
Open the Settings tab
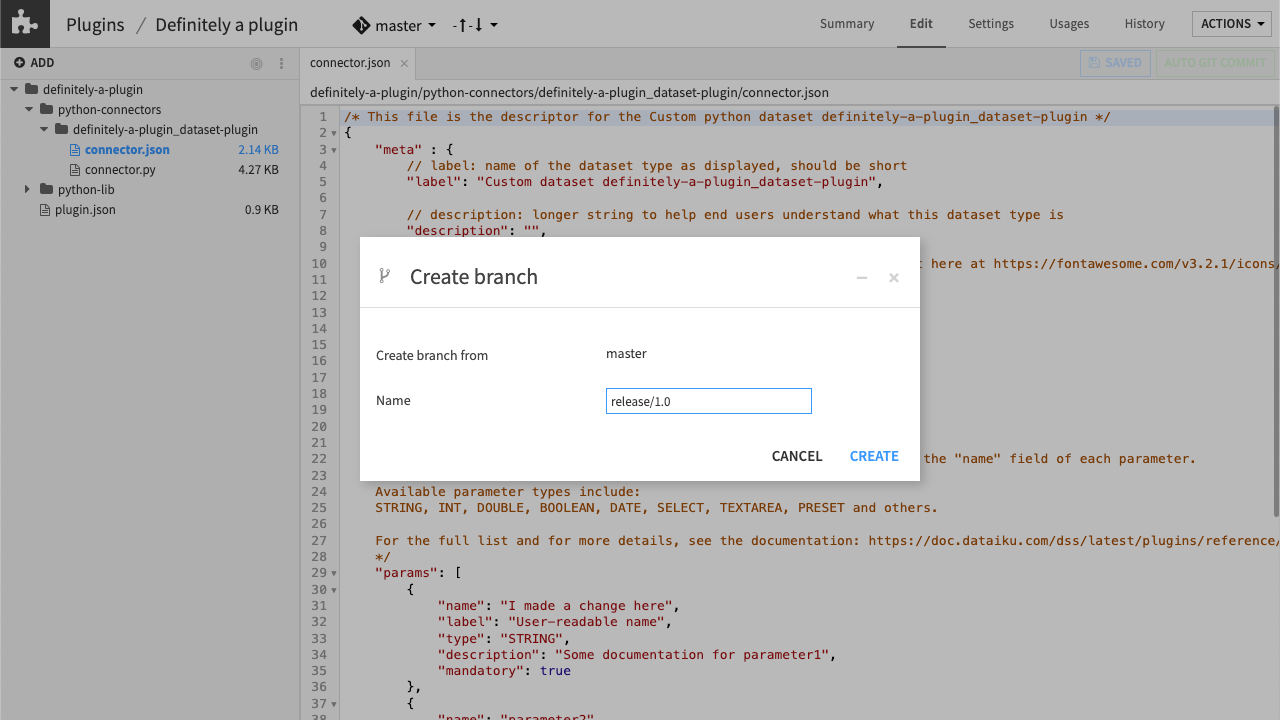pos(991,24)
